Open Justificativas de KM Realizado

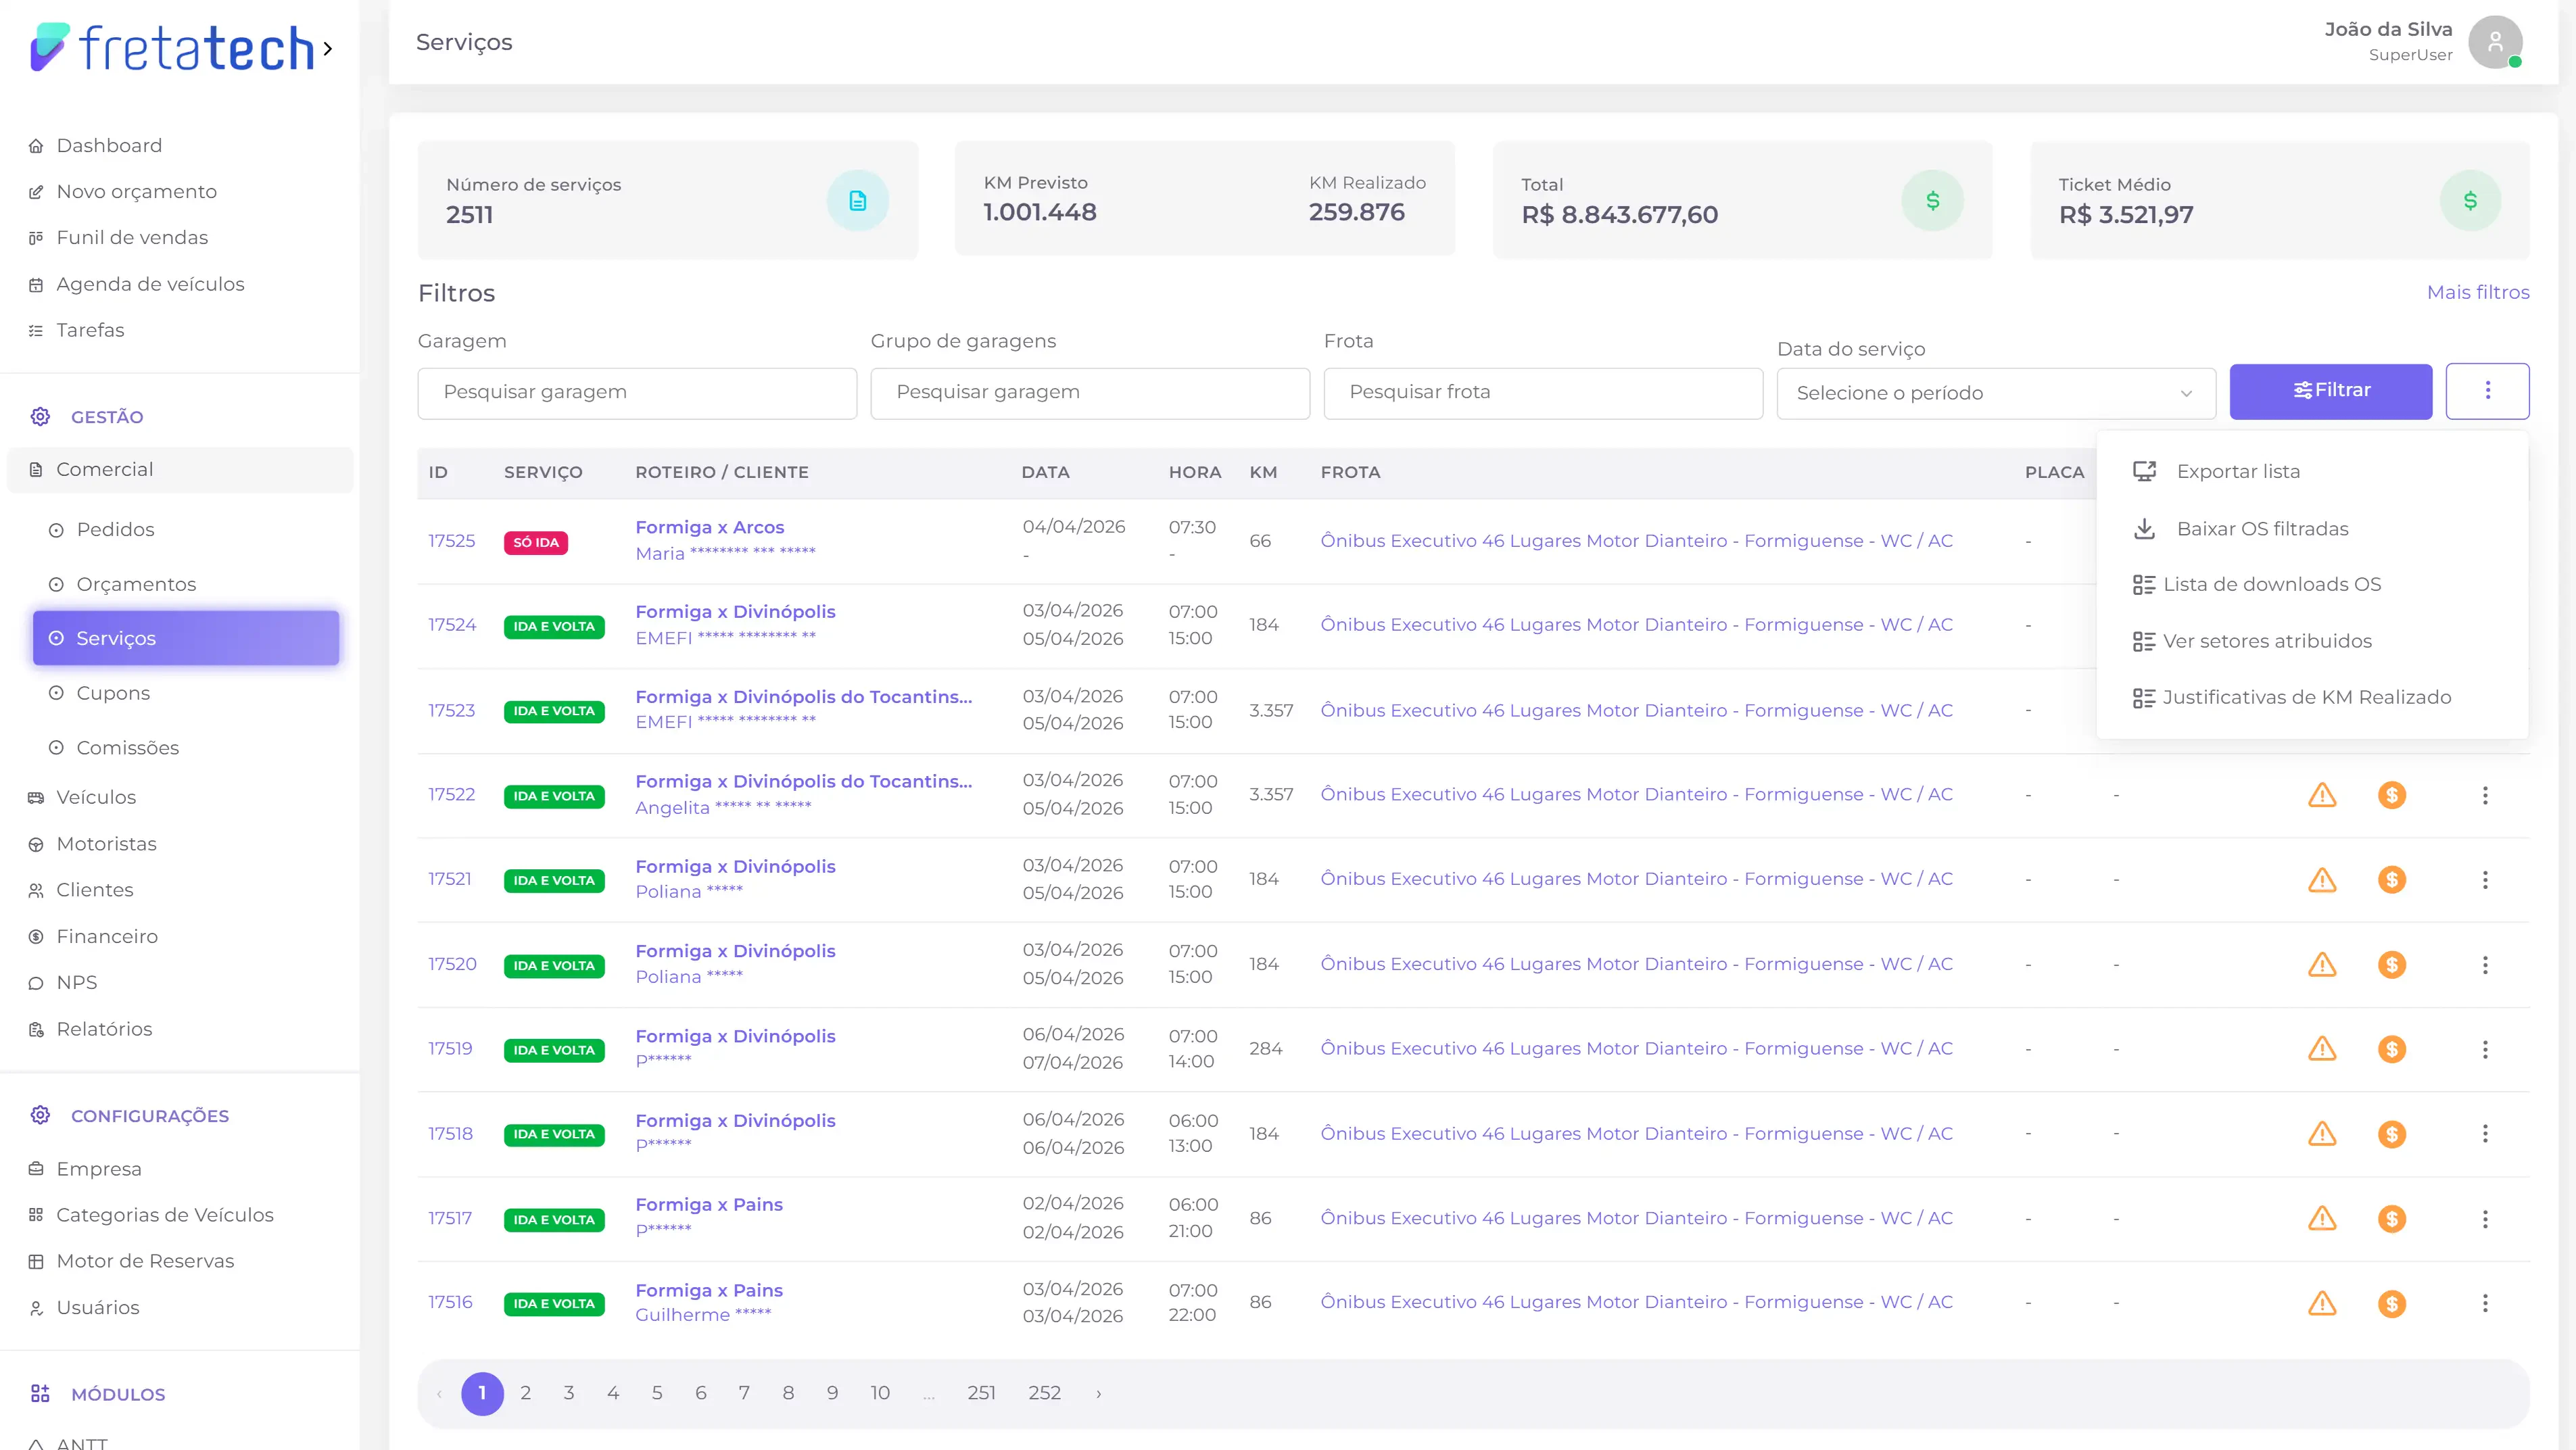click(x=2306, y=697)
